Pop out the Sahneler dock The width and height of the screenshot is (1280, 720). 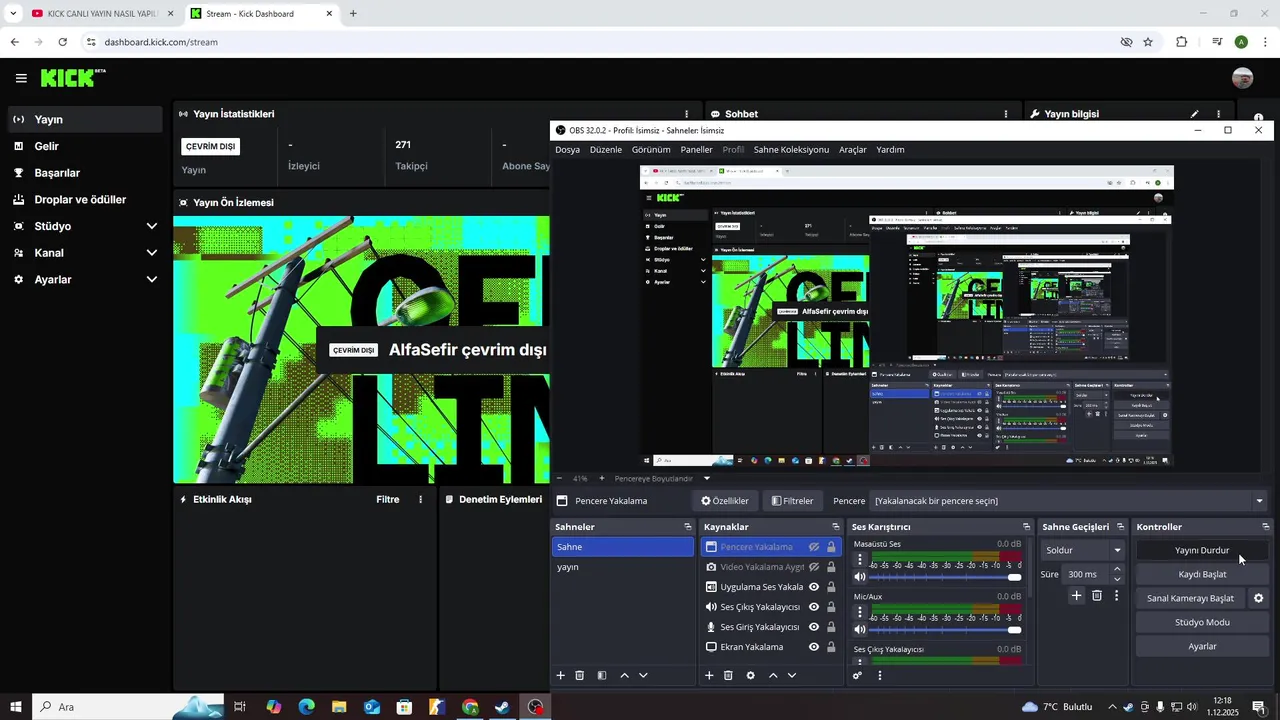[x=687, y=527]
